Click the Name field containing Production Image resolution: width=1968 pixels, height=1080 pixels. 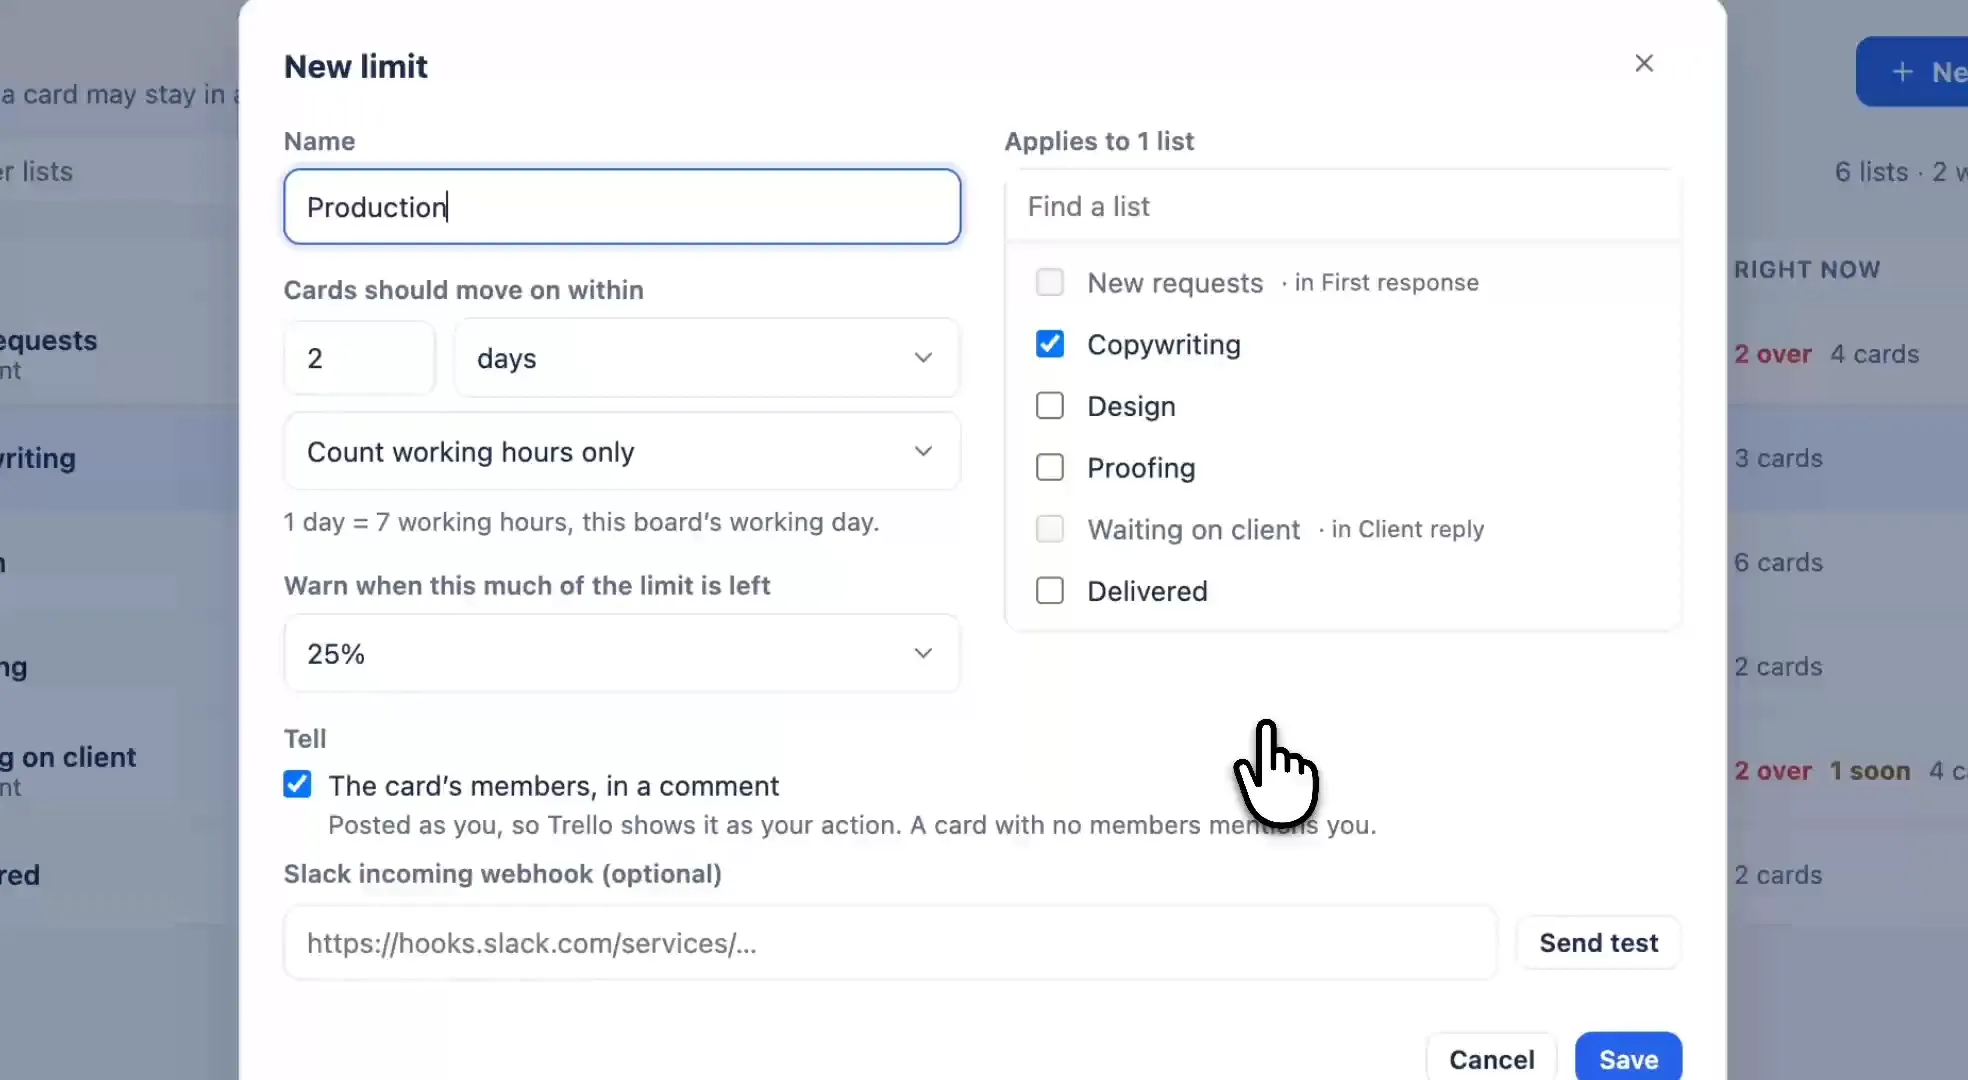point(622,207)
